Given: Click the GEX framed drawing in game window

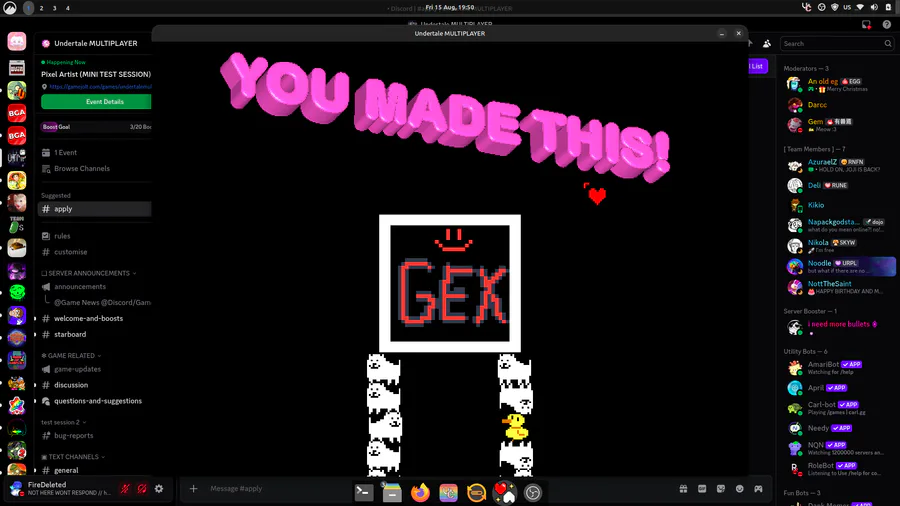Looking at the screenshot, I should [x=450, y=283].
